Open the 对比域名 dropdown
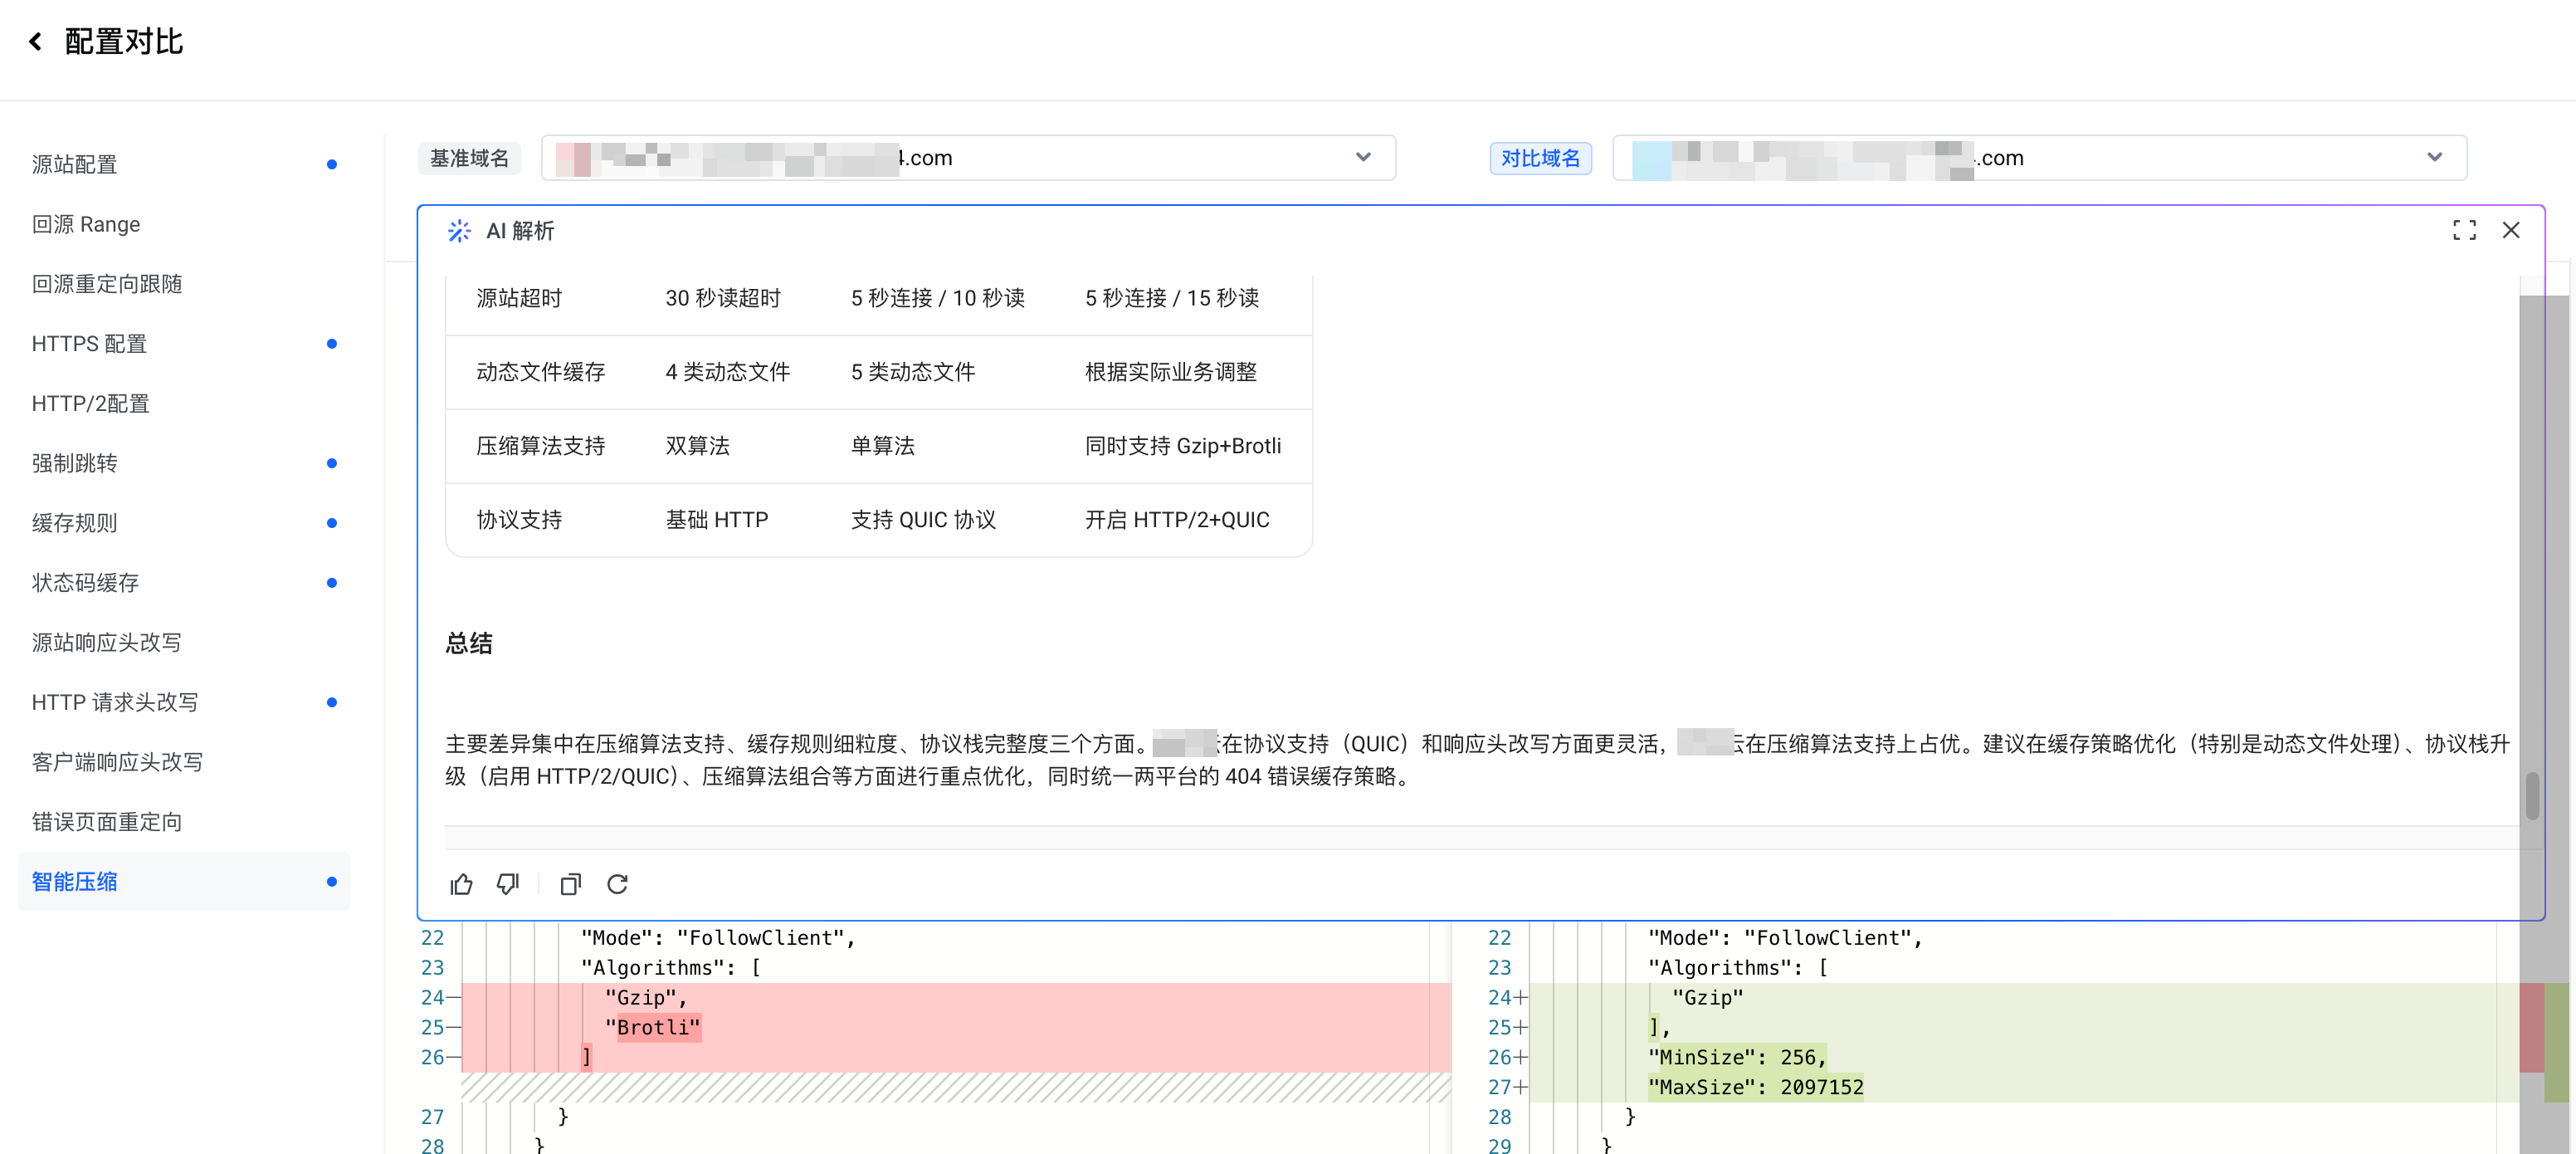The image size is (2576, 1154). (x=2434, y=157)
